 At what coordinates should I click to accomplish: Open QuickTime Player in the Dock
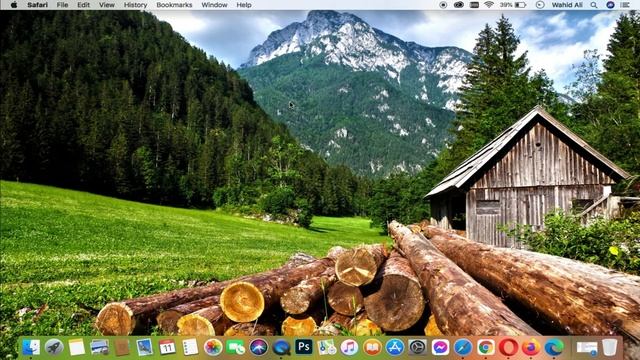[x=281, y=347]
